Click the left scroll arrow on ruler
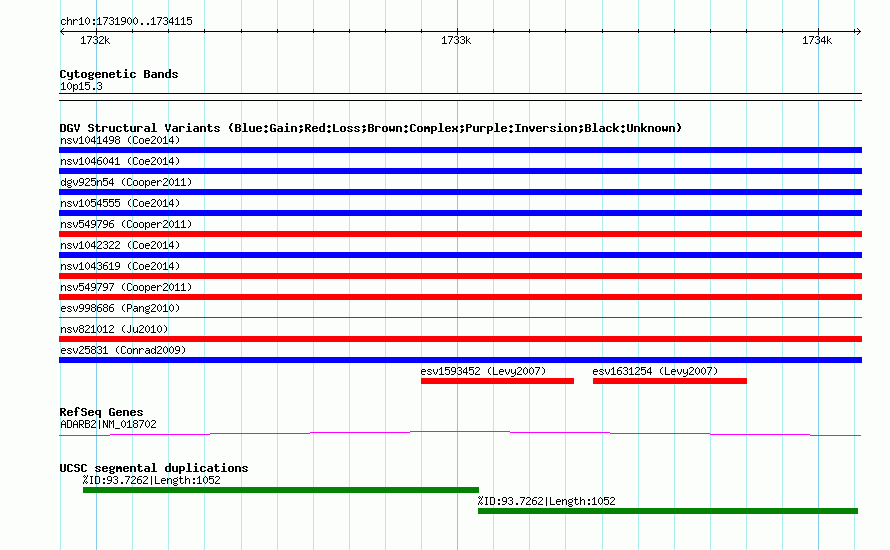Screen dimensions: 890x550 62,31
